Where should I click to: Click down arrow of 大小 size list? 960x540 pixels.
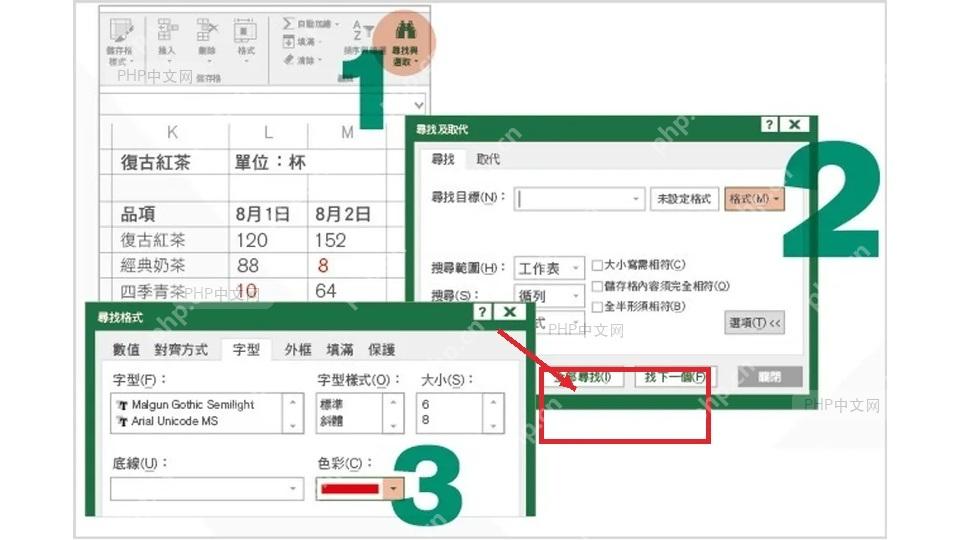click(493, 425)
